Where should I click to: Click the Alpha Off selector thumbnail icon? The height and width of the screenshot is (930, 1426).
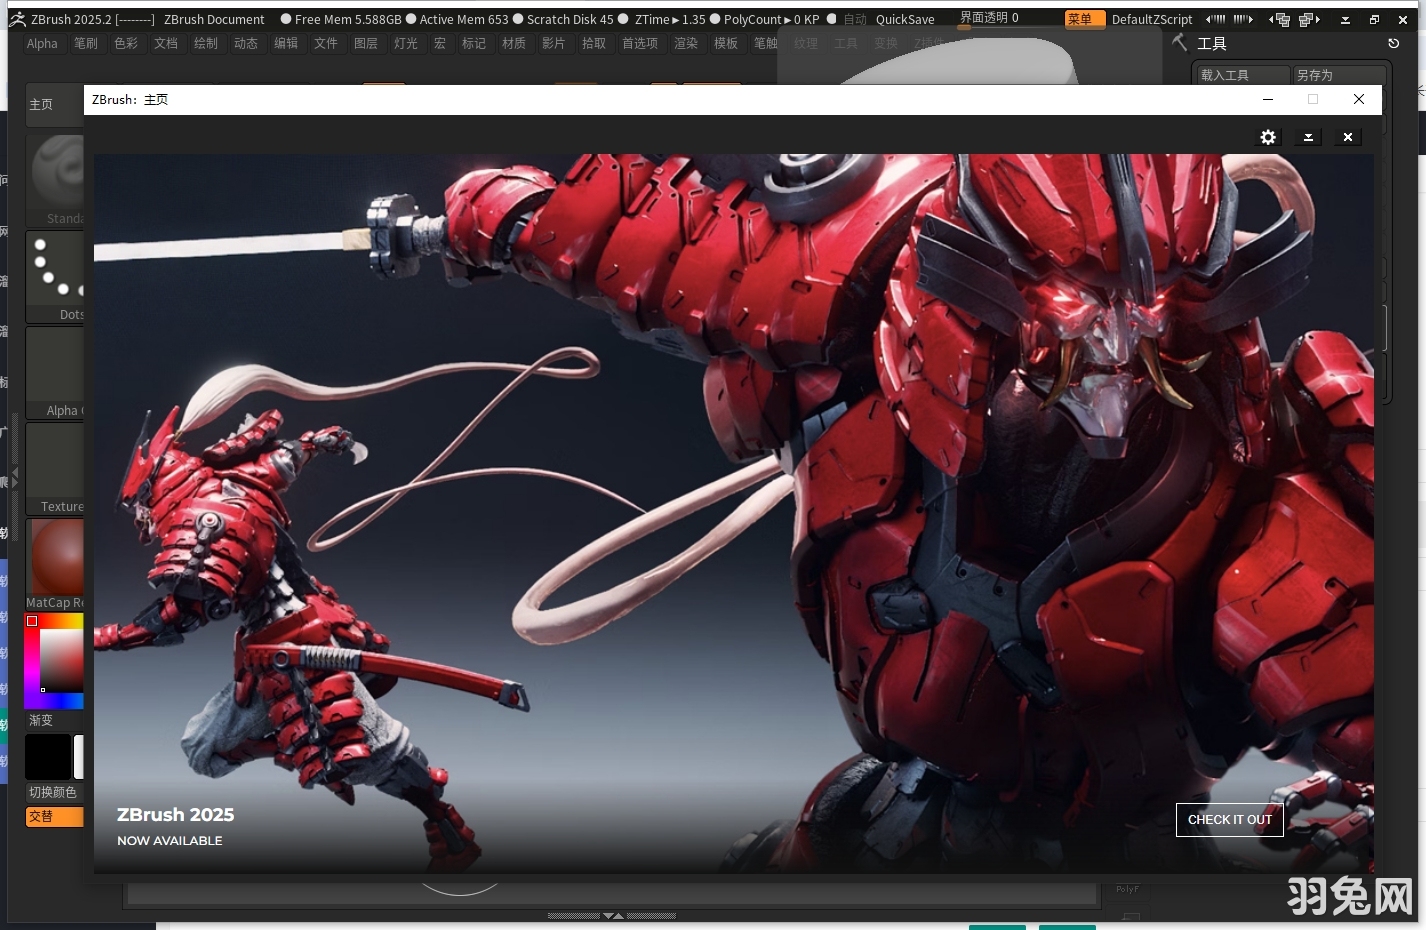(x=56, y=366)
